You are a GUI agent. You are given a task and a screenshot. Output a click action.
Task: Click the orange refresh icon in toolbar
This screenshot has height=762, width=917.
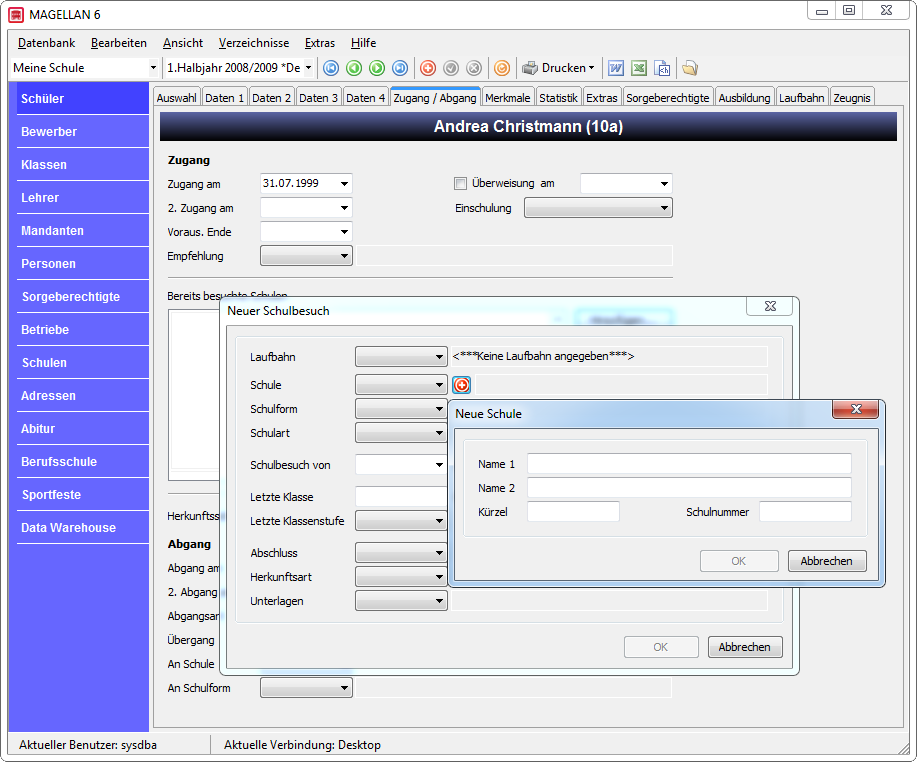point(502,68)
